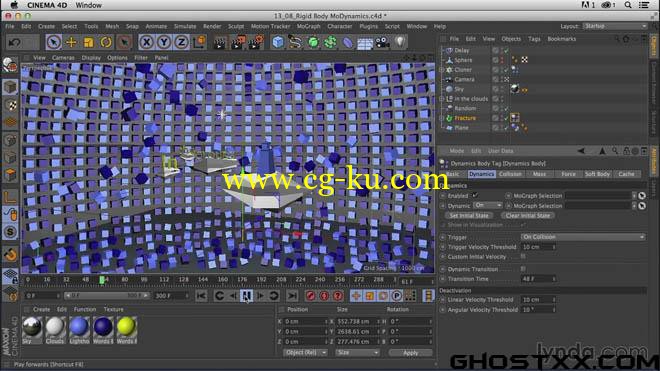Click the Set Initial State button
Image resolution: width=660 pixels, height=371 pixels.
pos(469,216)
